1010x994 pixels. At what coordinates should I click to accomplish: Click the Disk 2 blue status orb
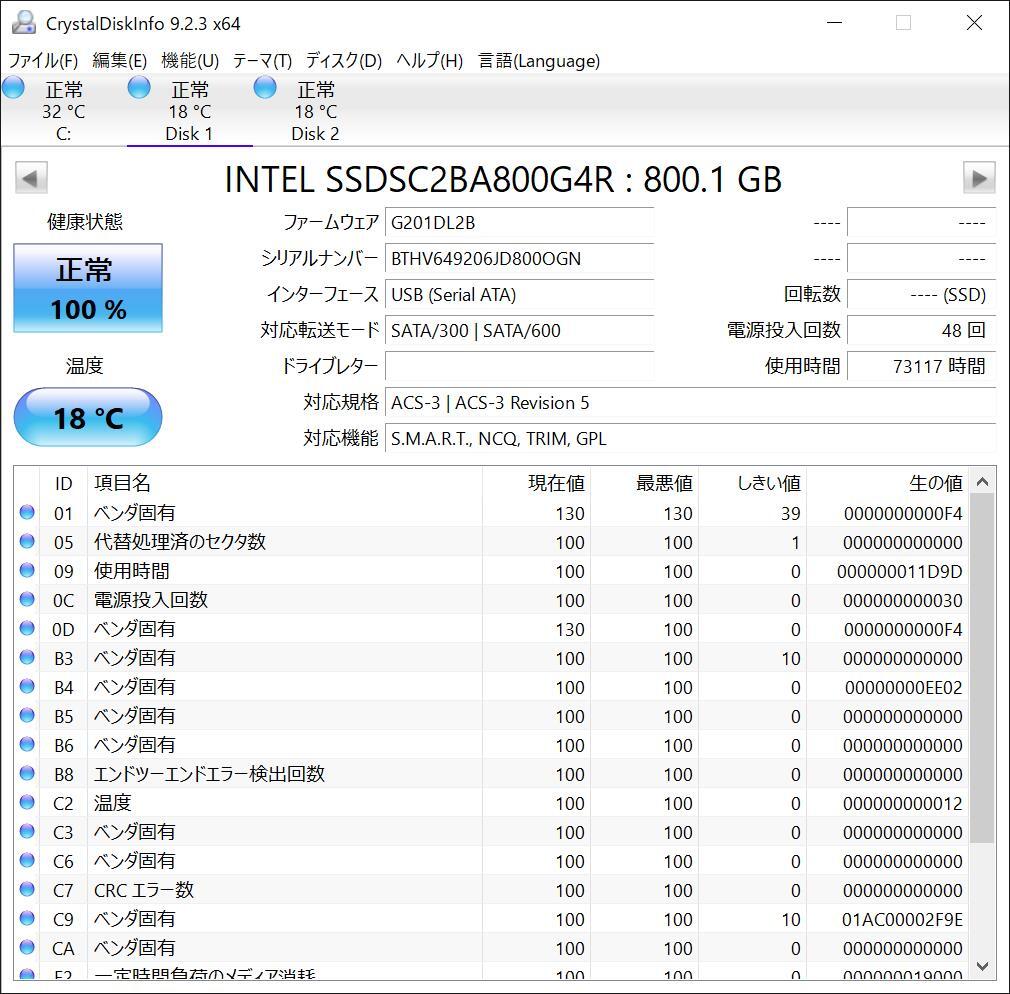(265, 88)
